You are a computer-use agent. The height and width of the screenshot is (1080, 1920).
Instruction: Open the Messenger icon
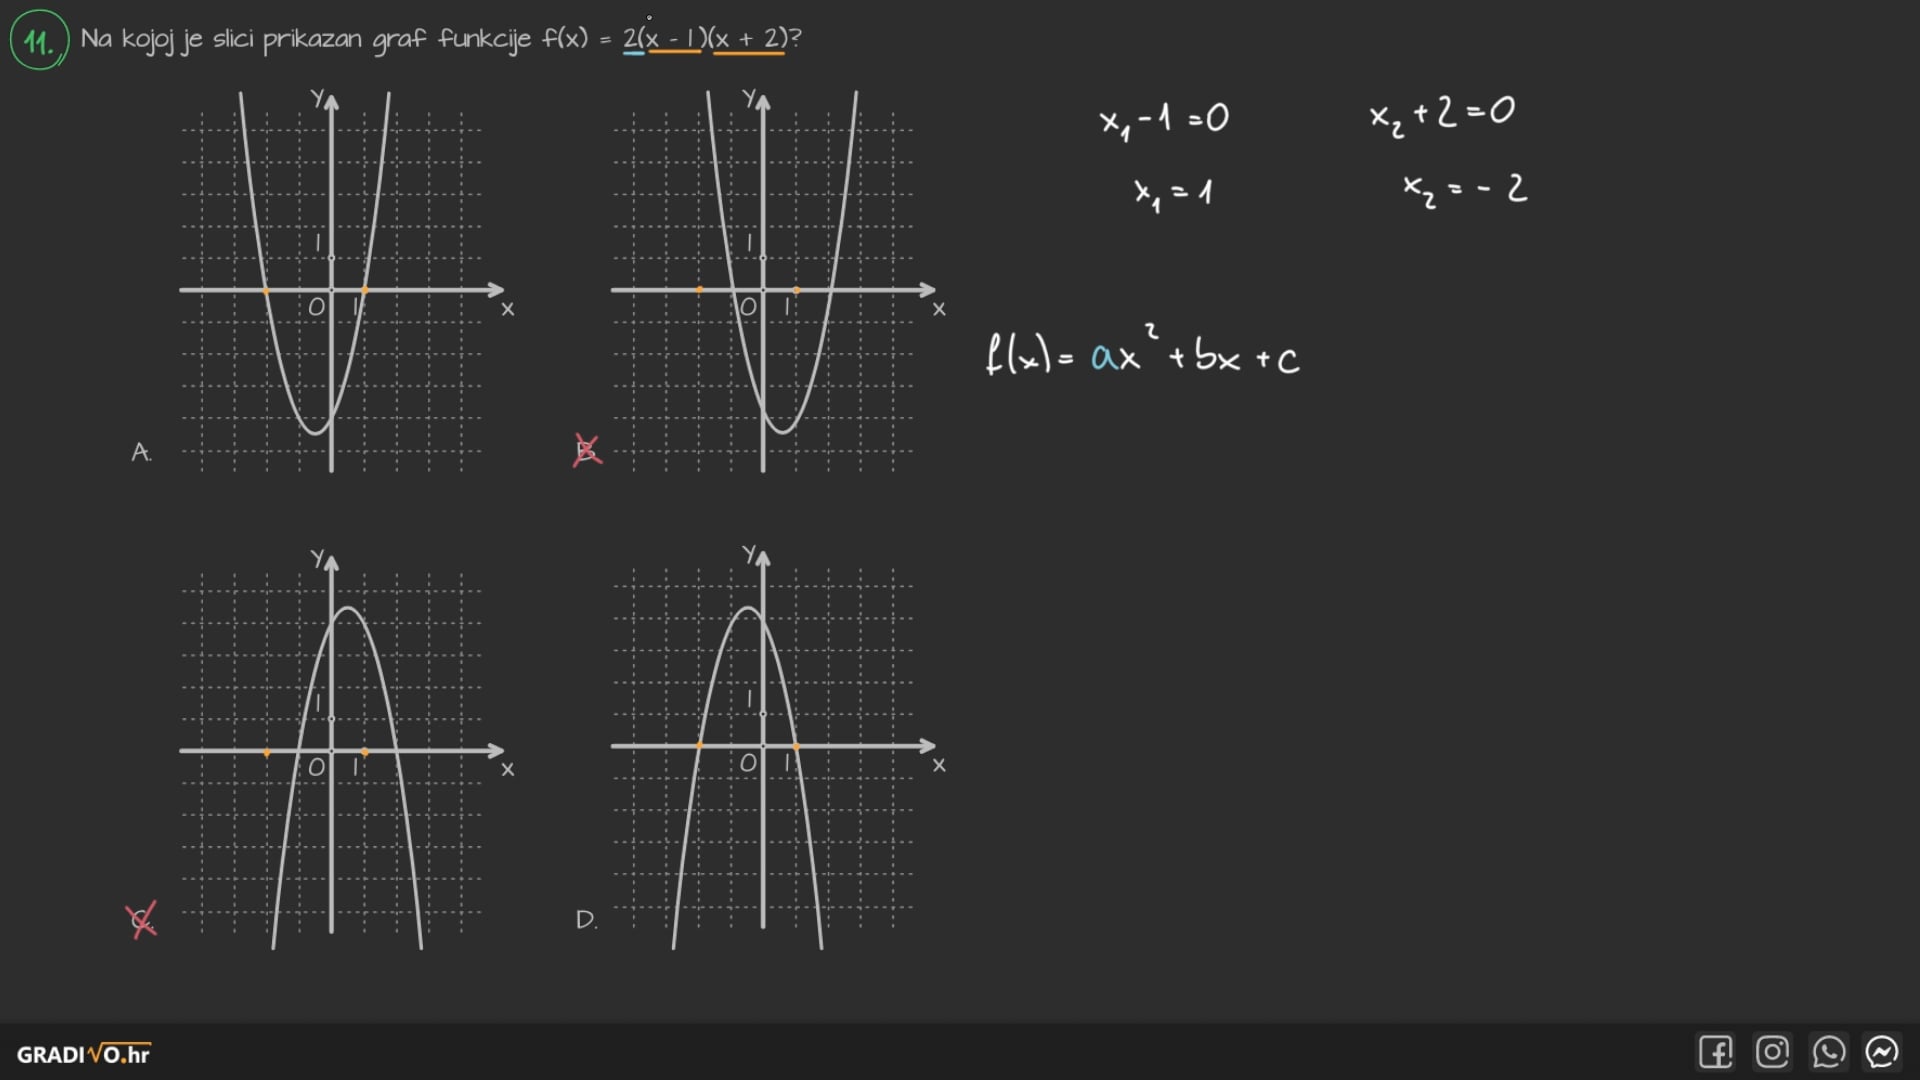(1882, 1052)
